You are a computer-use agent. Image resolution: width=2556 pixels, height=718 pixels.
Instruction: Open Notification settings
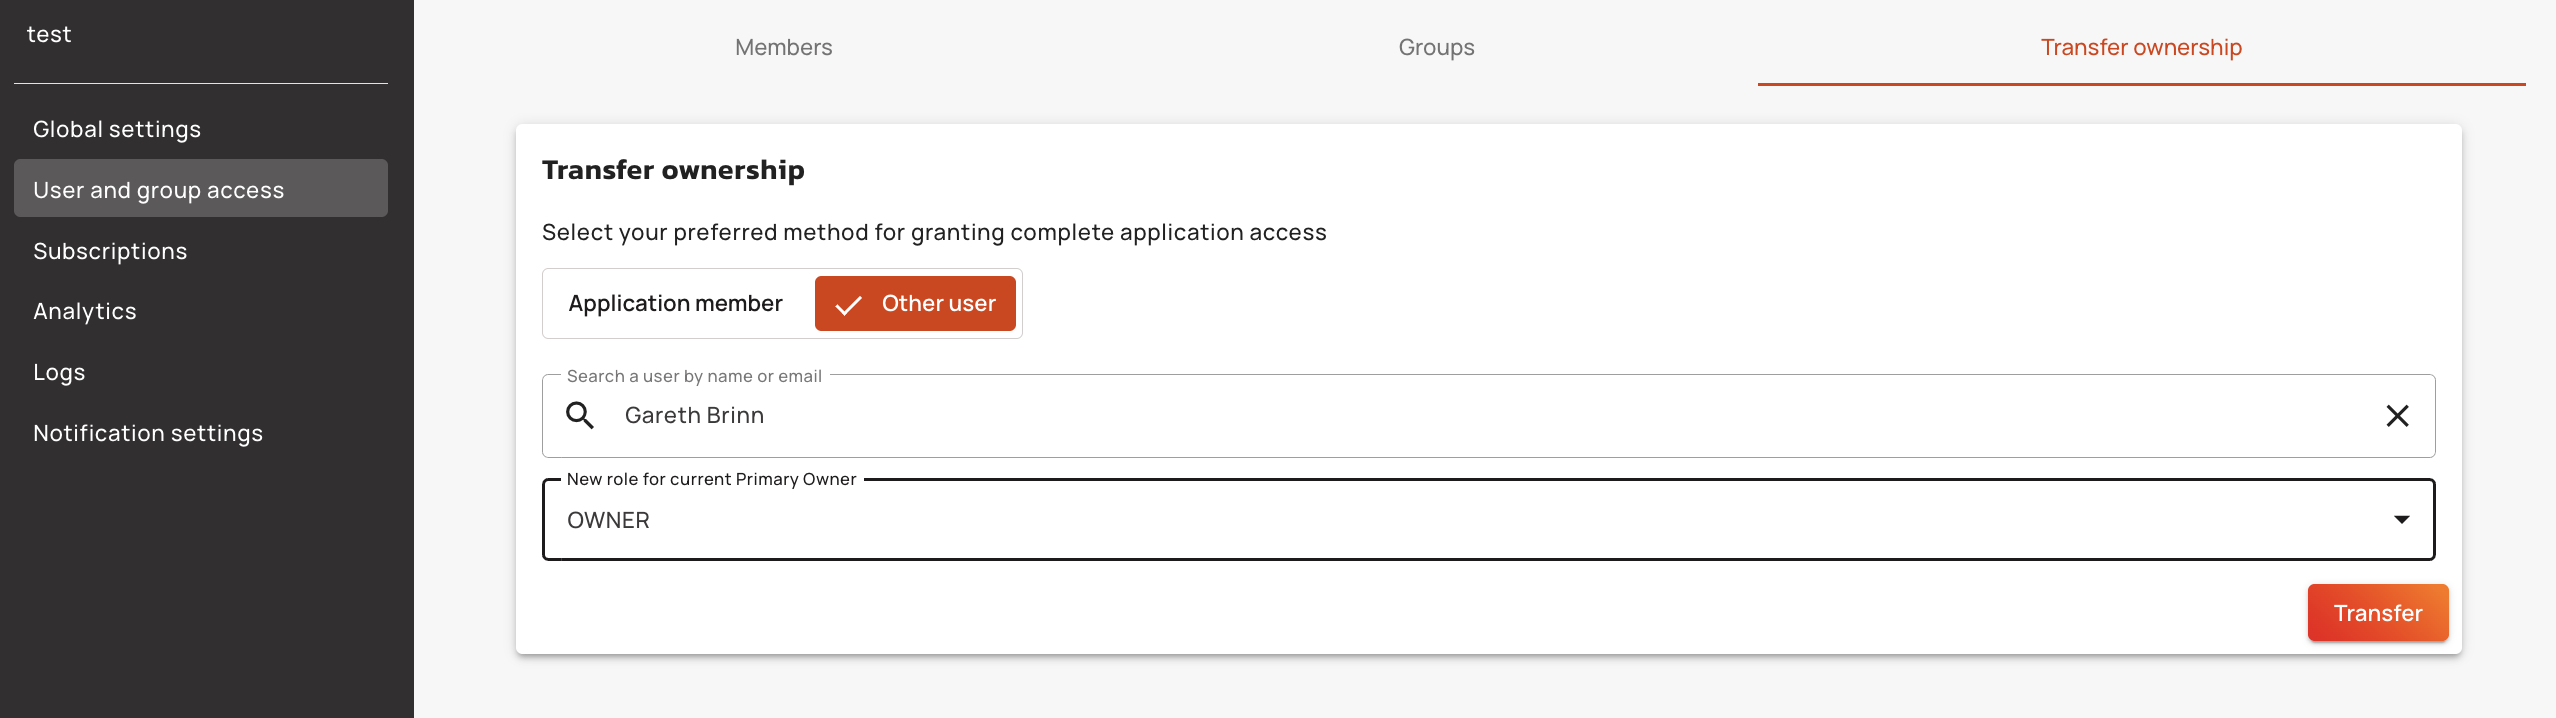(x=148, y=433)
